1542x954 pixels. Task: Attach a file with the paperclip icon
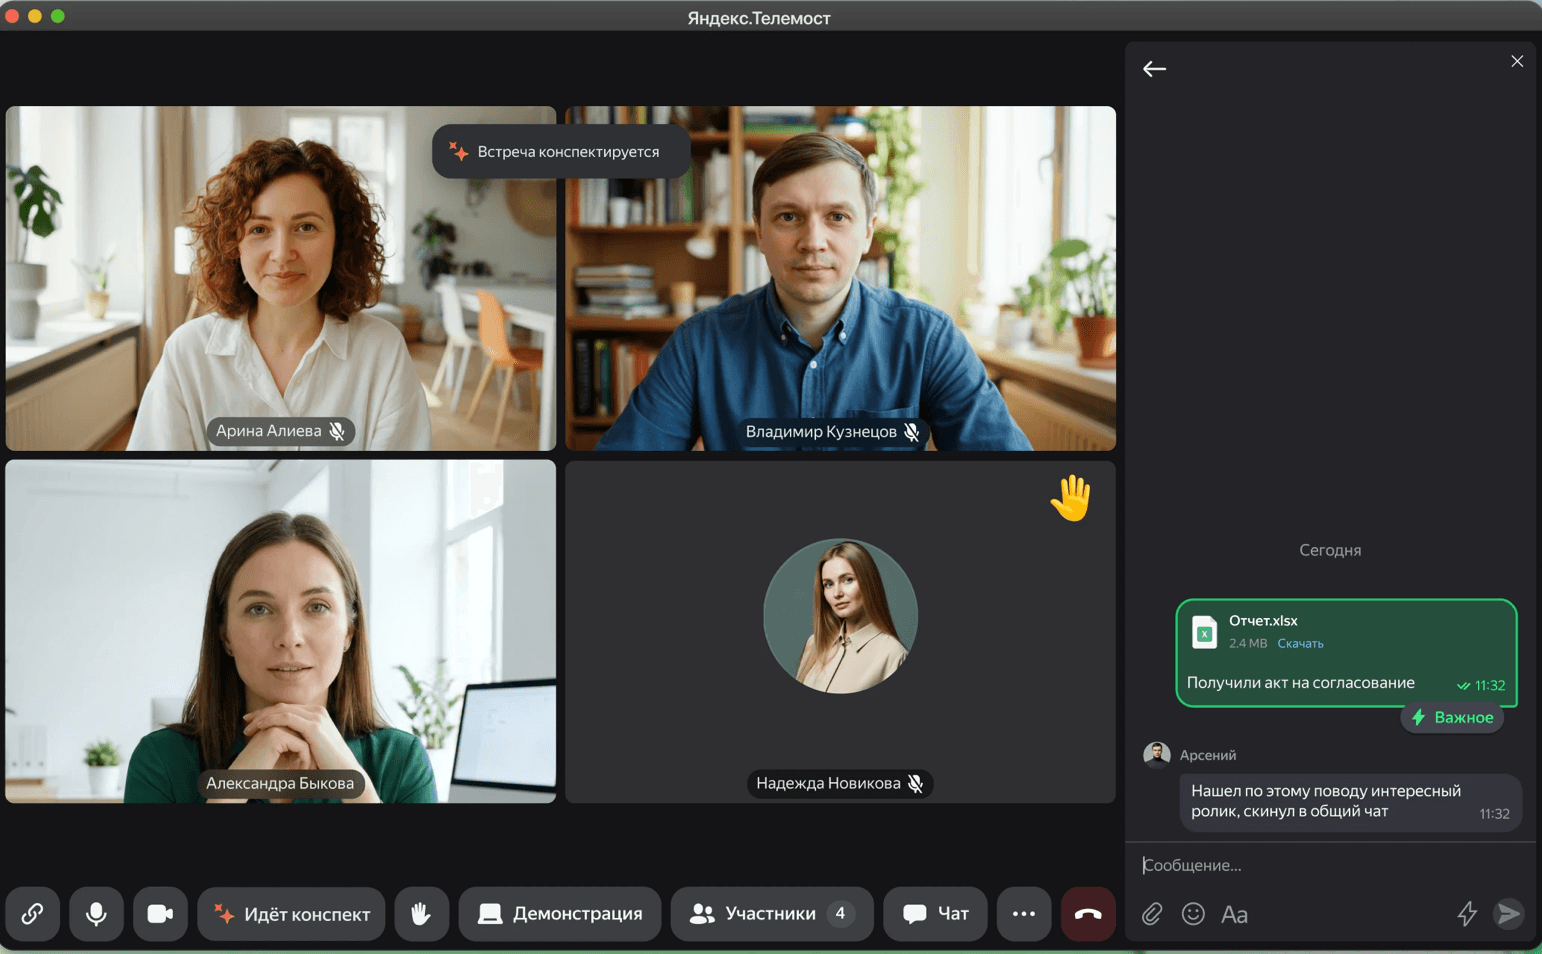1152,913
